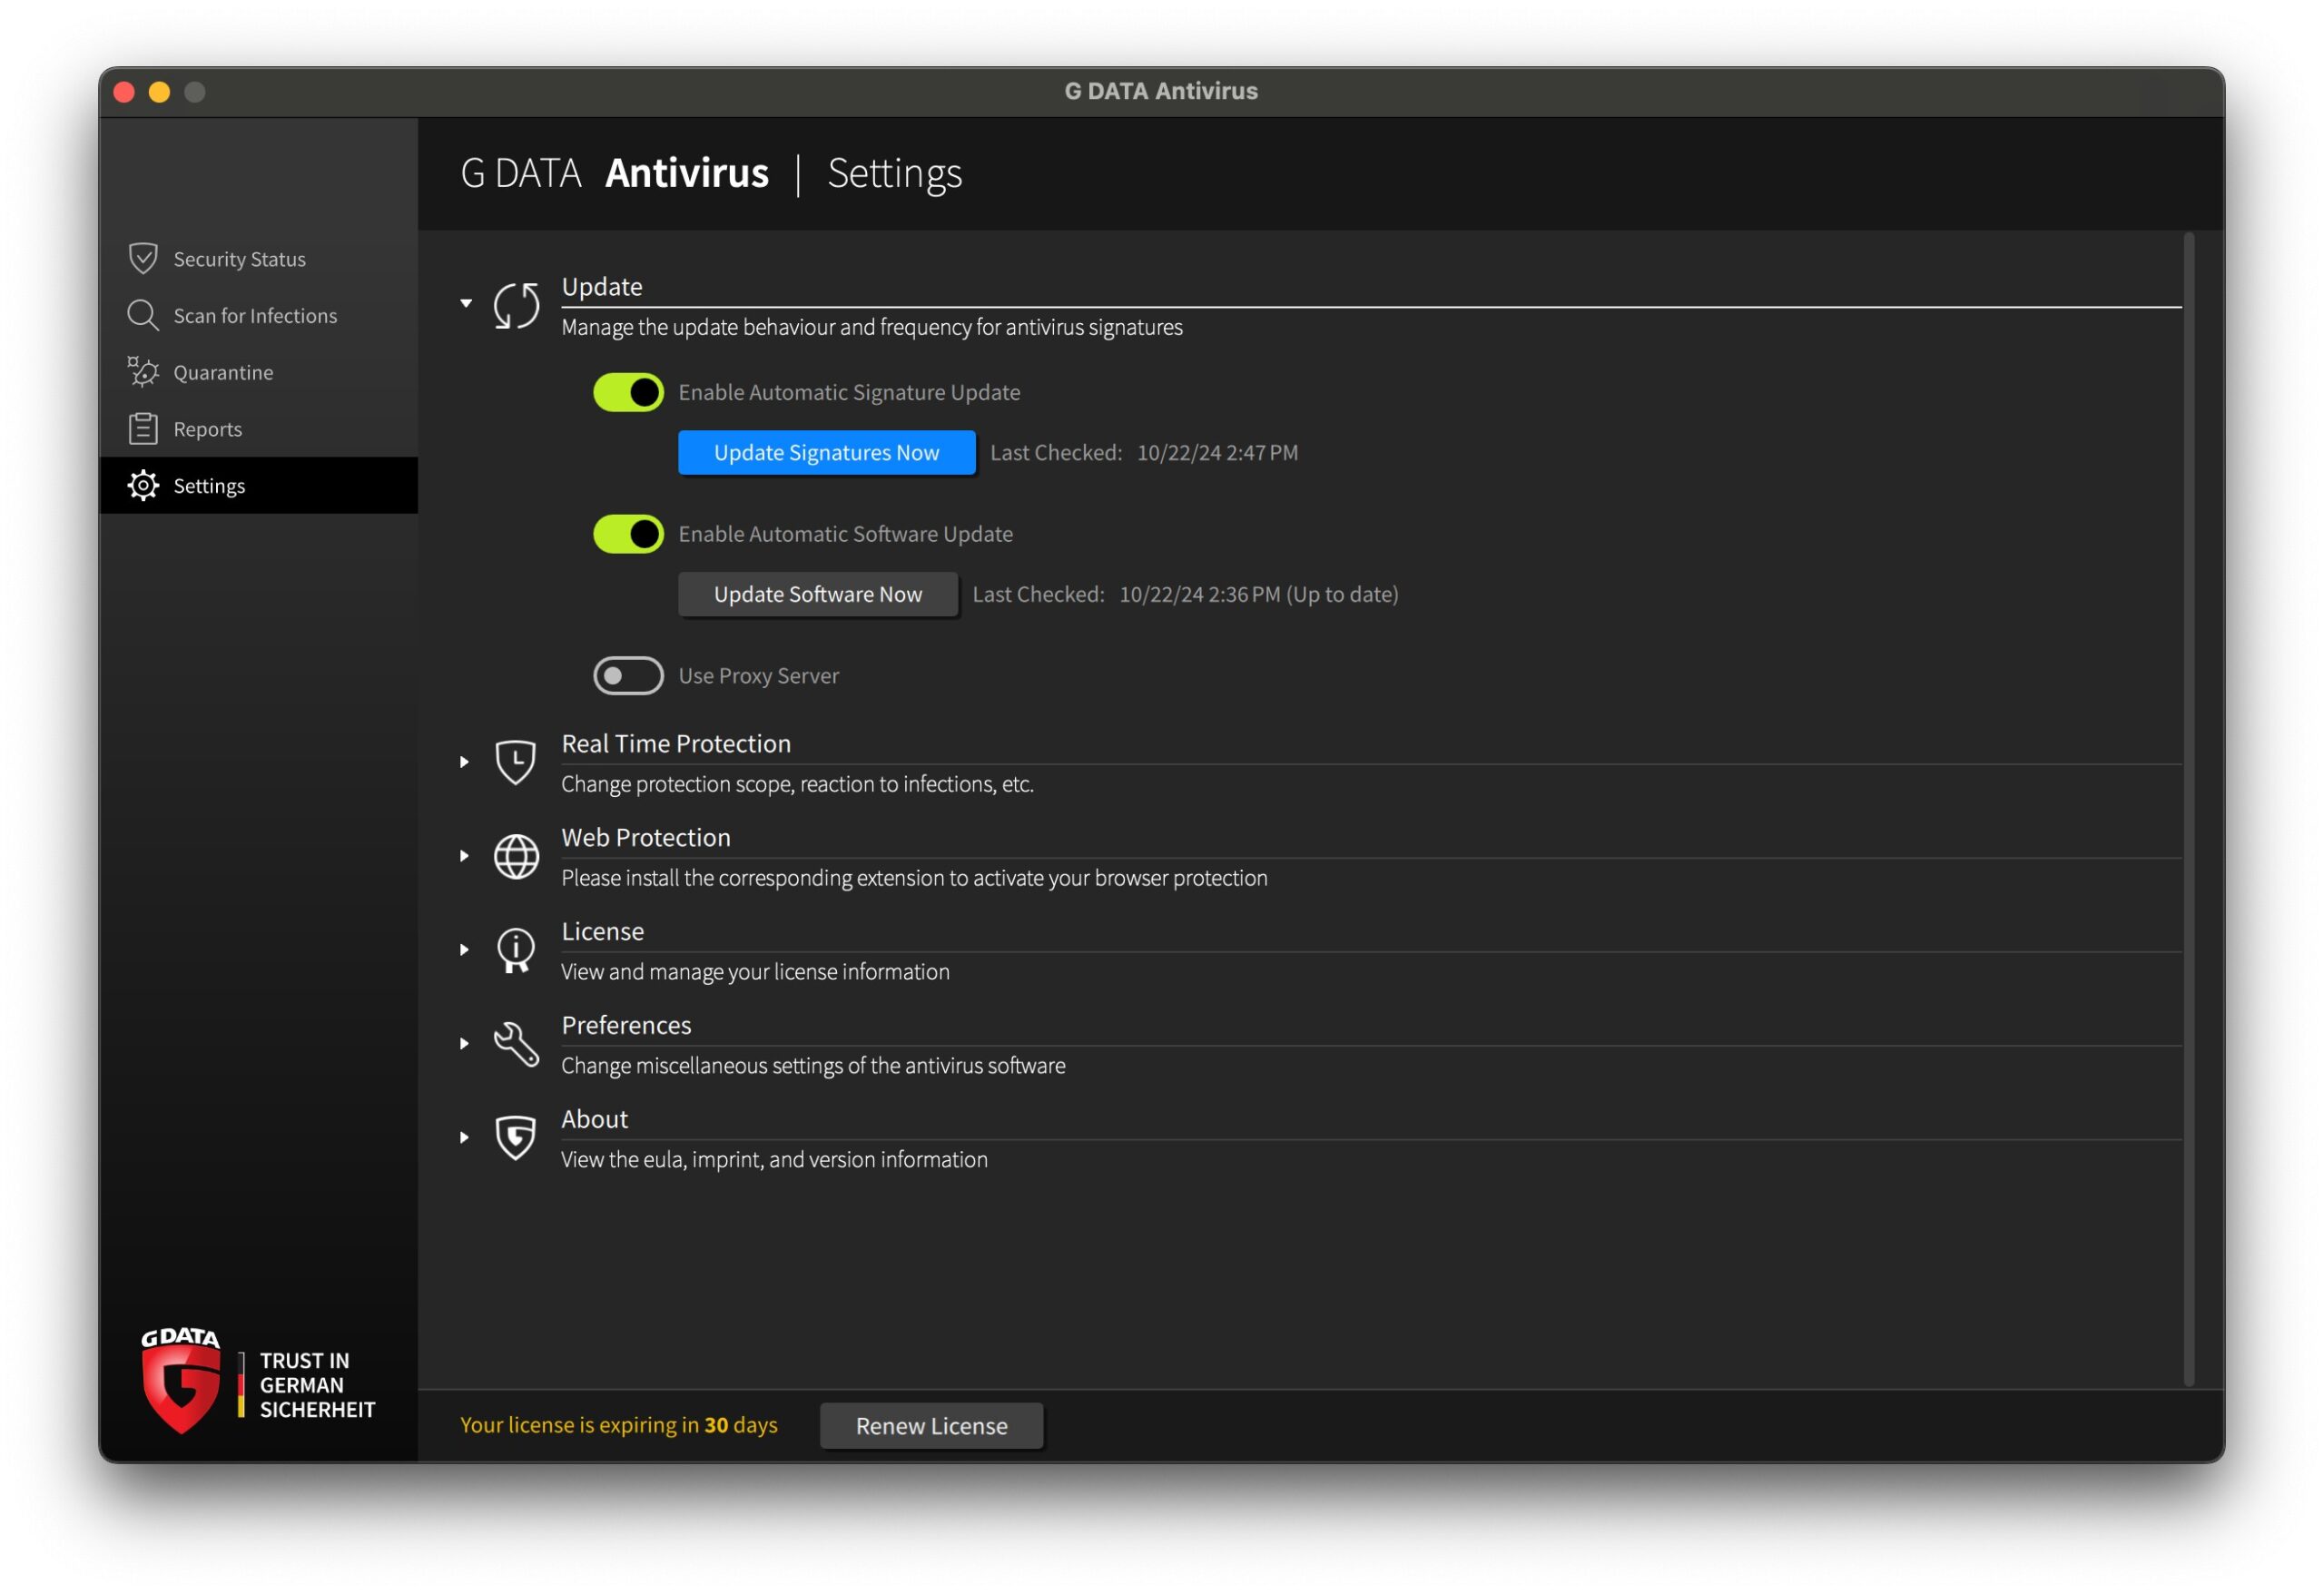Expand the License section arrow
This screenshot has width=2324, height=1594.
coord(465,950)
